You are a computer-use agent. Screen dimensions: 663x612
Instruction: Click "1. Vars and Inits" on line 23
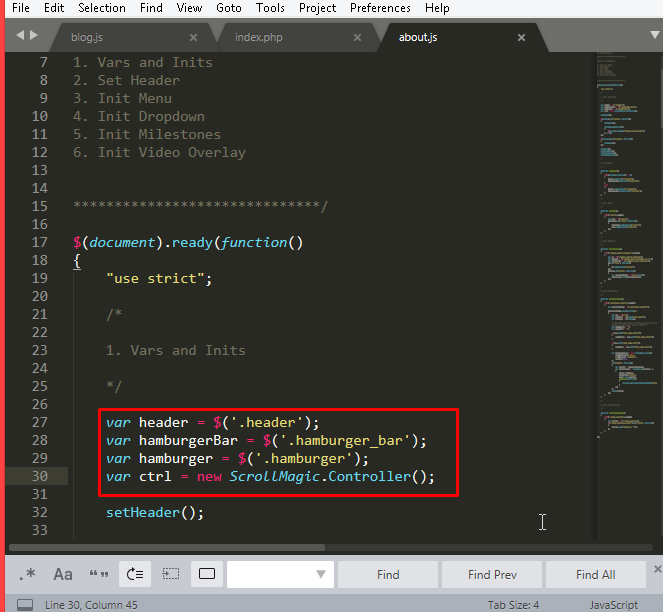pos(175,351)
